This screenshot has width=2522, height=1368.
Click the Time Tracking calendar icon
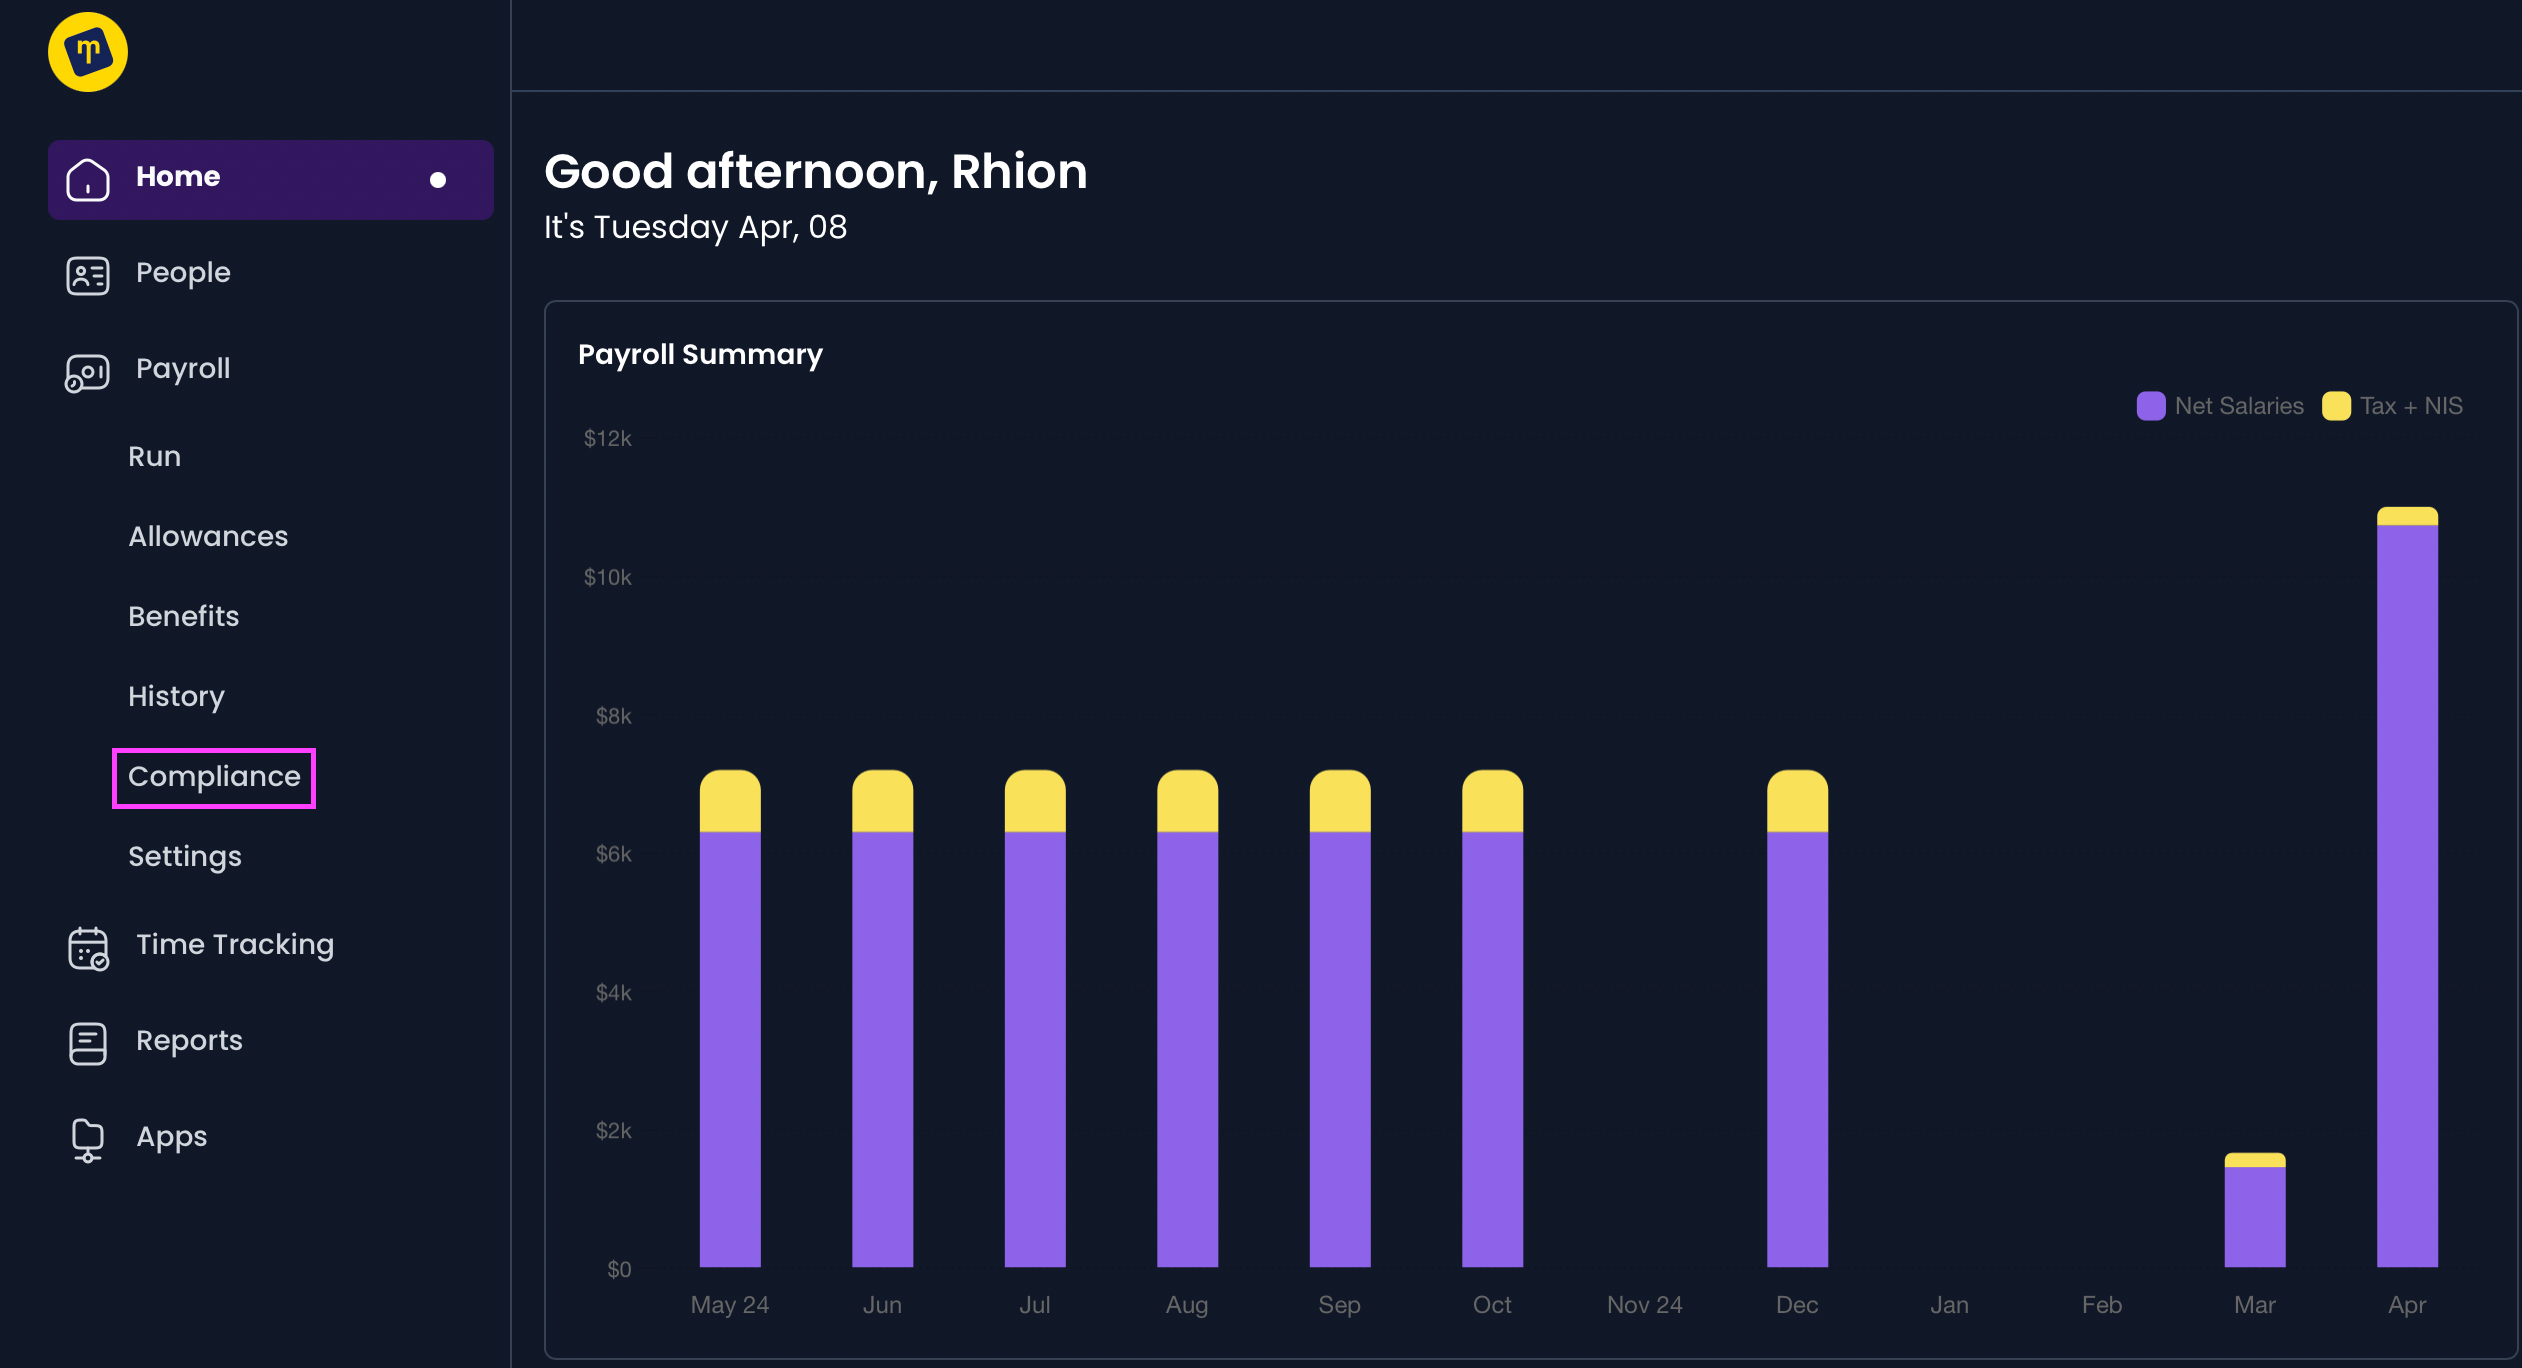pyautogui.click(x=88, y=948)
